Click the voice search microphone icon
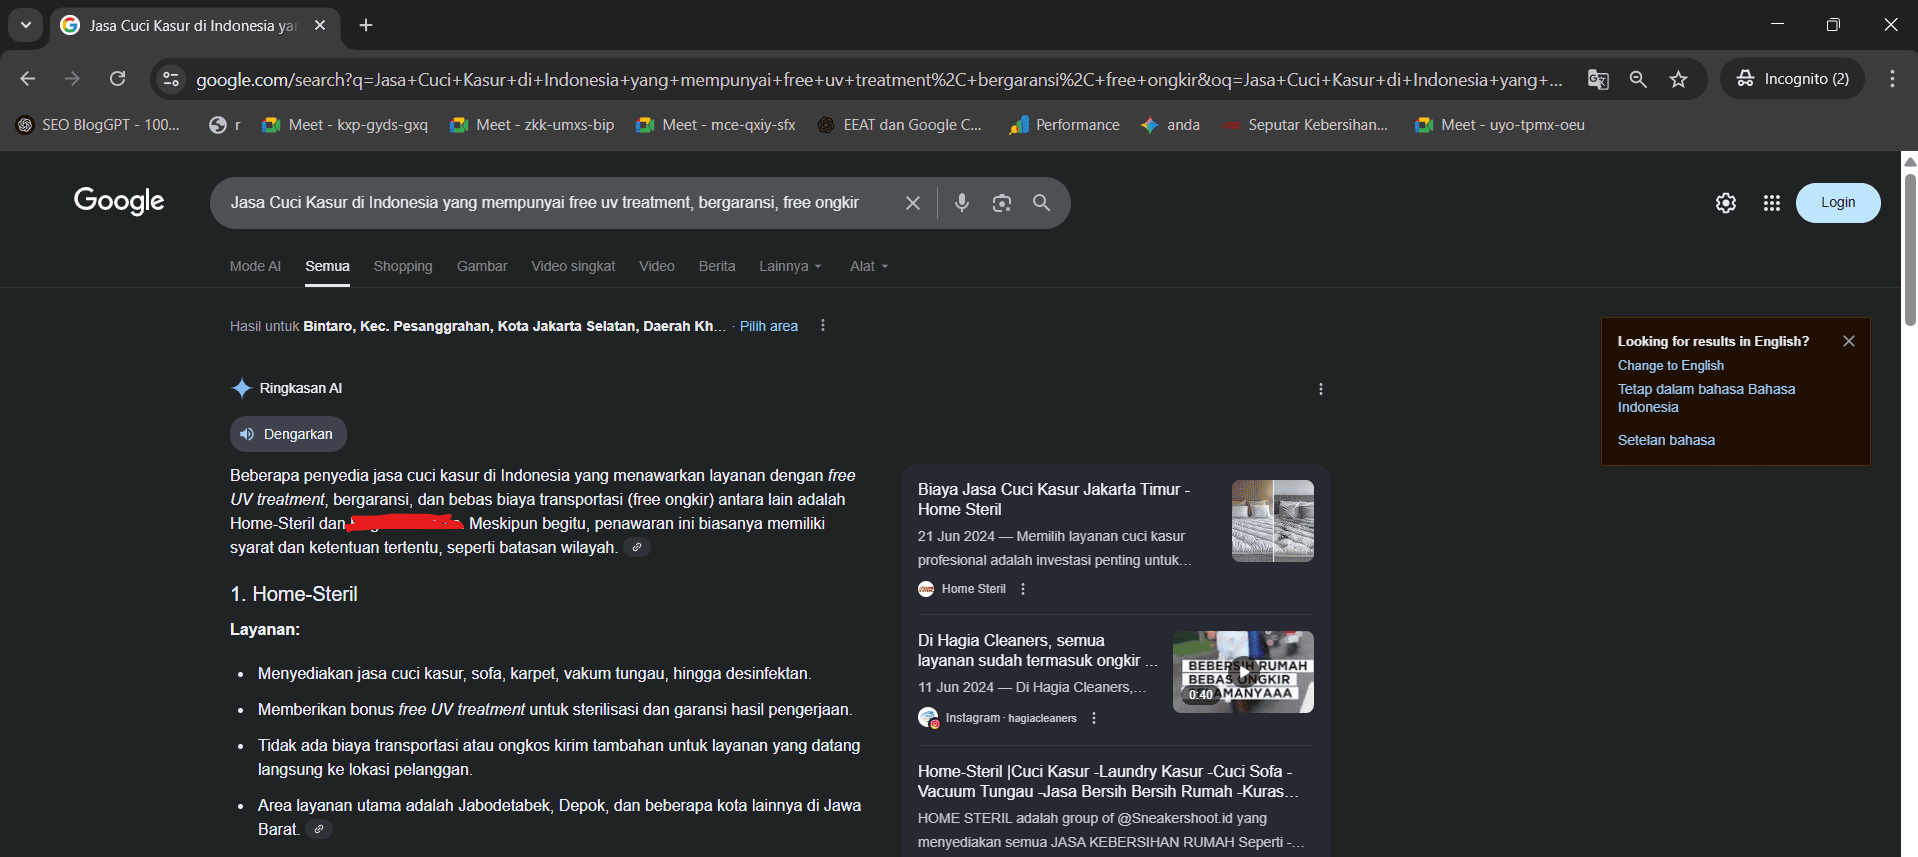1918x857 pixels. point(961,203)
